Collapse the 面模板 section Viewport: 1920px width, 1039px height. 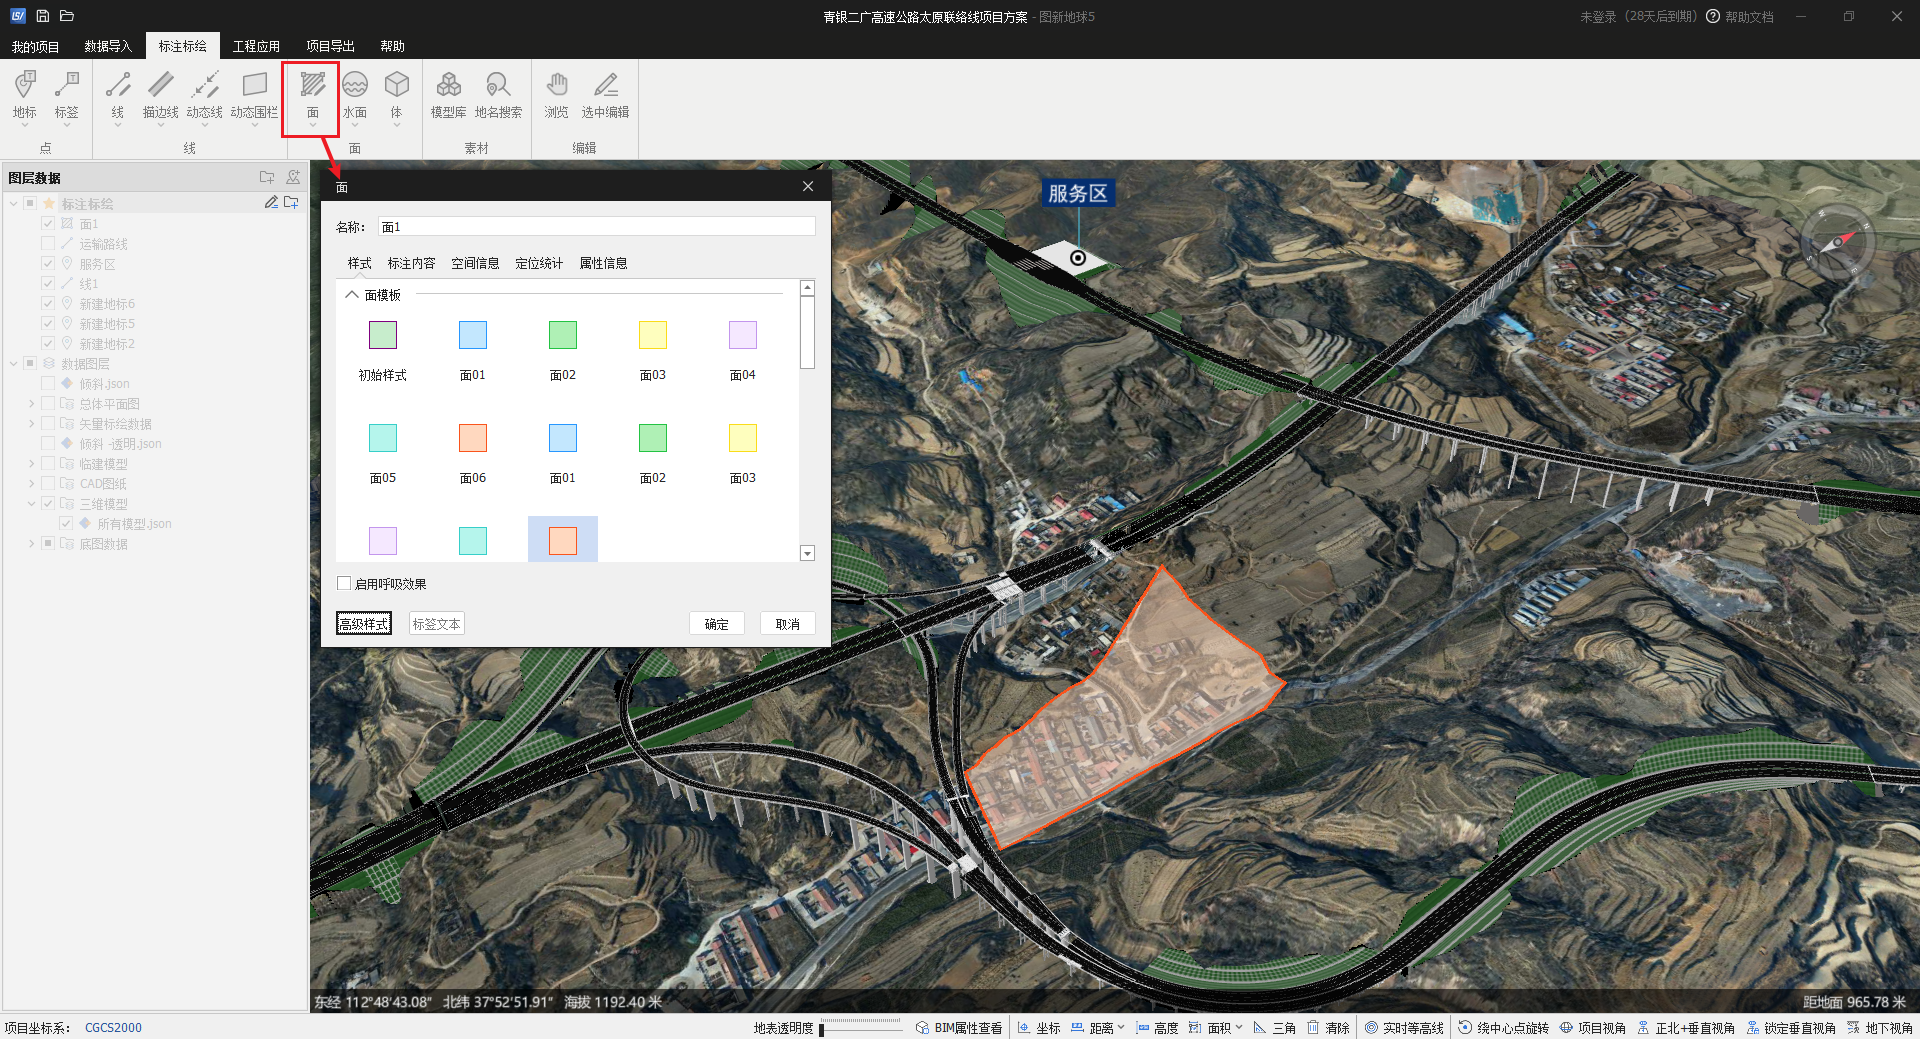tap(352, 295)
